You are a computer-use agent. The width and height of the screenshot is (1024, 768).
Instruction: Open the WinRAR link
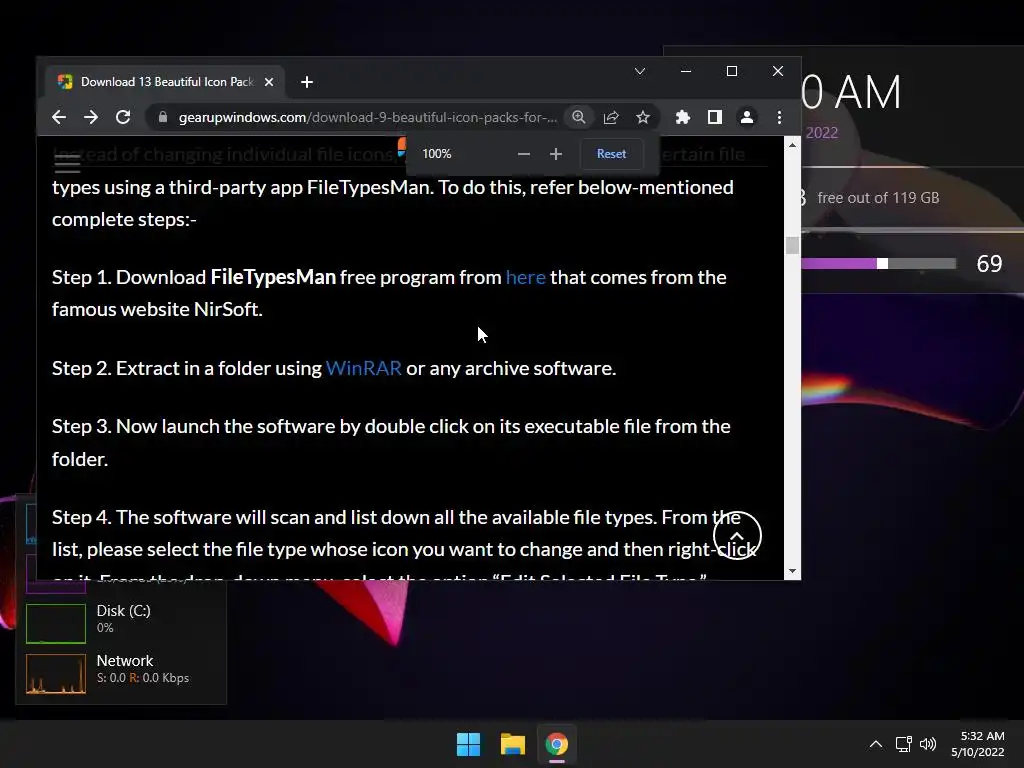pyautogui.click(x=364, y=368)
